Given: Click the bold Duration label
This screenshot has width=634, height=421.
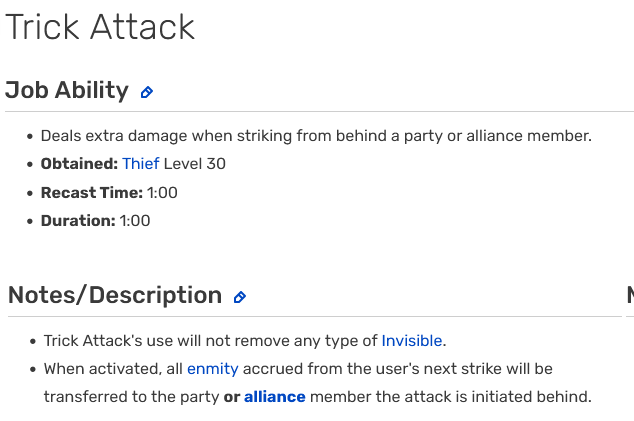Looking at the screenshot, I should pyautogui.click(x=78, y=220).
